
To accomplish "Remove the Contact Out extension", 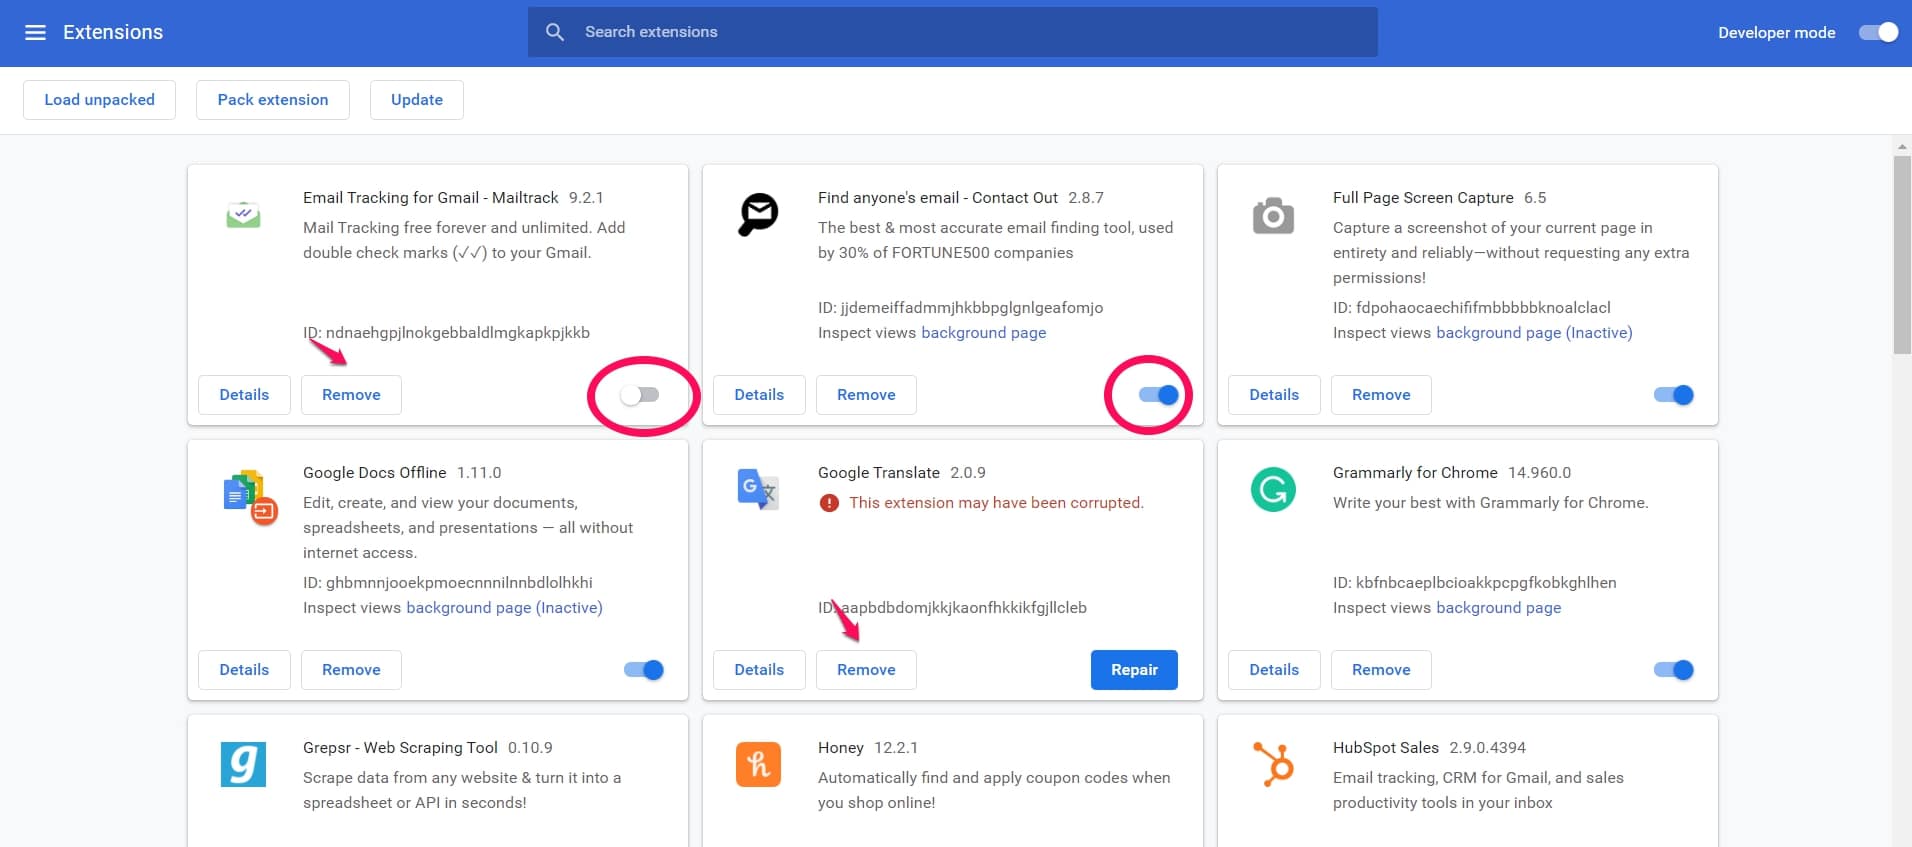I will point(866,395).
